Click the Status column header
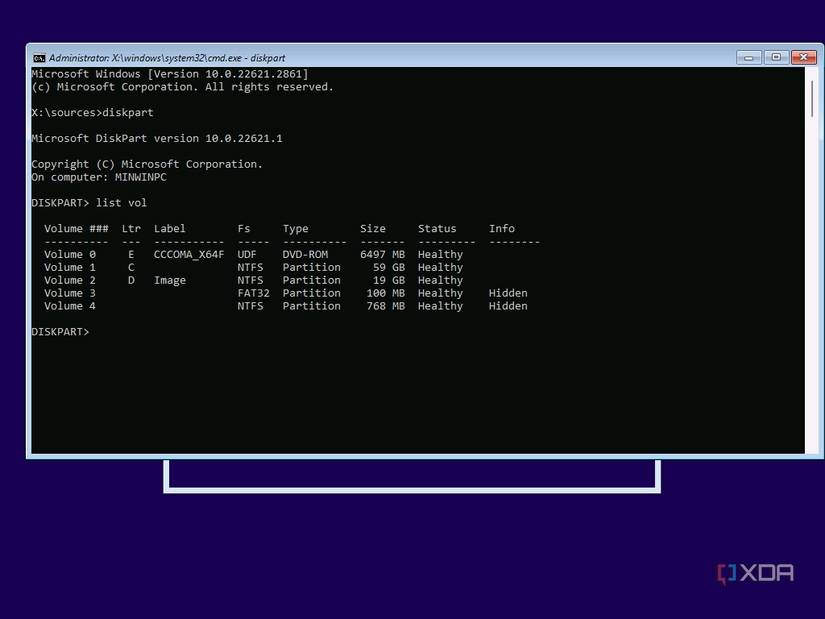Viewport: 825px width, 619px height. pyautogui.click(x=436, y=228)
